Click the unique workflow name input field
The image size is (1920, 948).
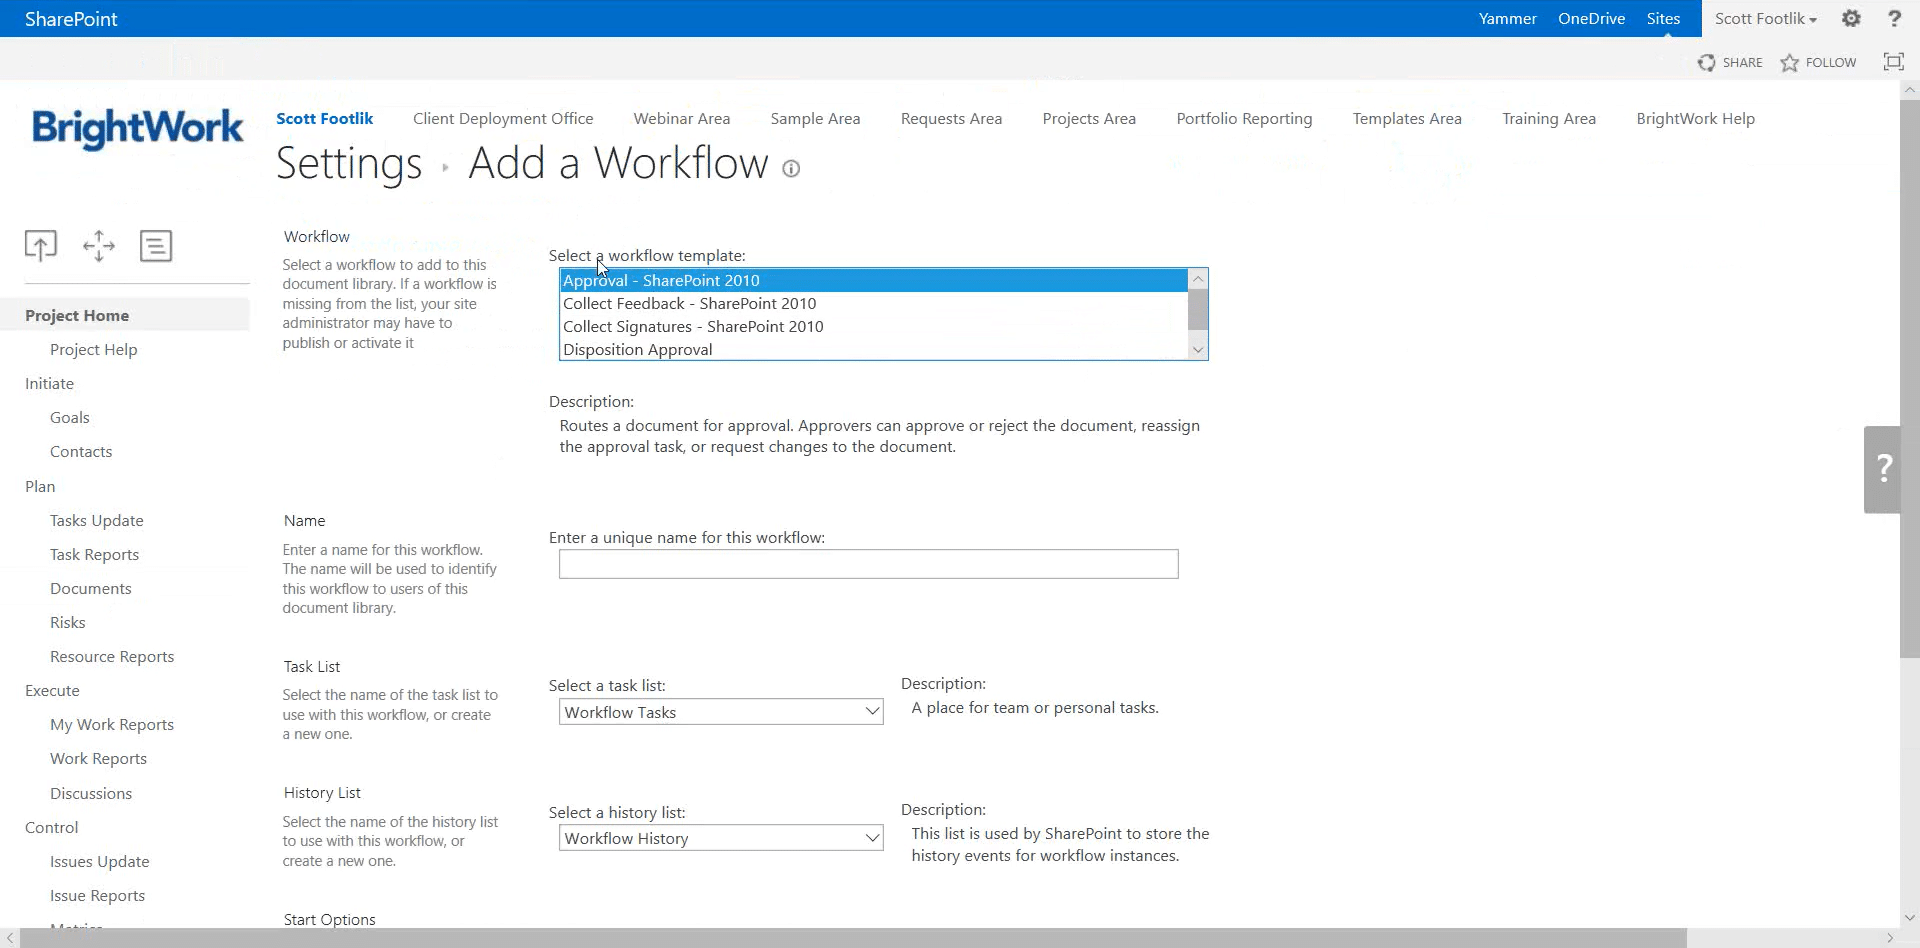(x=868, y=564)
